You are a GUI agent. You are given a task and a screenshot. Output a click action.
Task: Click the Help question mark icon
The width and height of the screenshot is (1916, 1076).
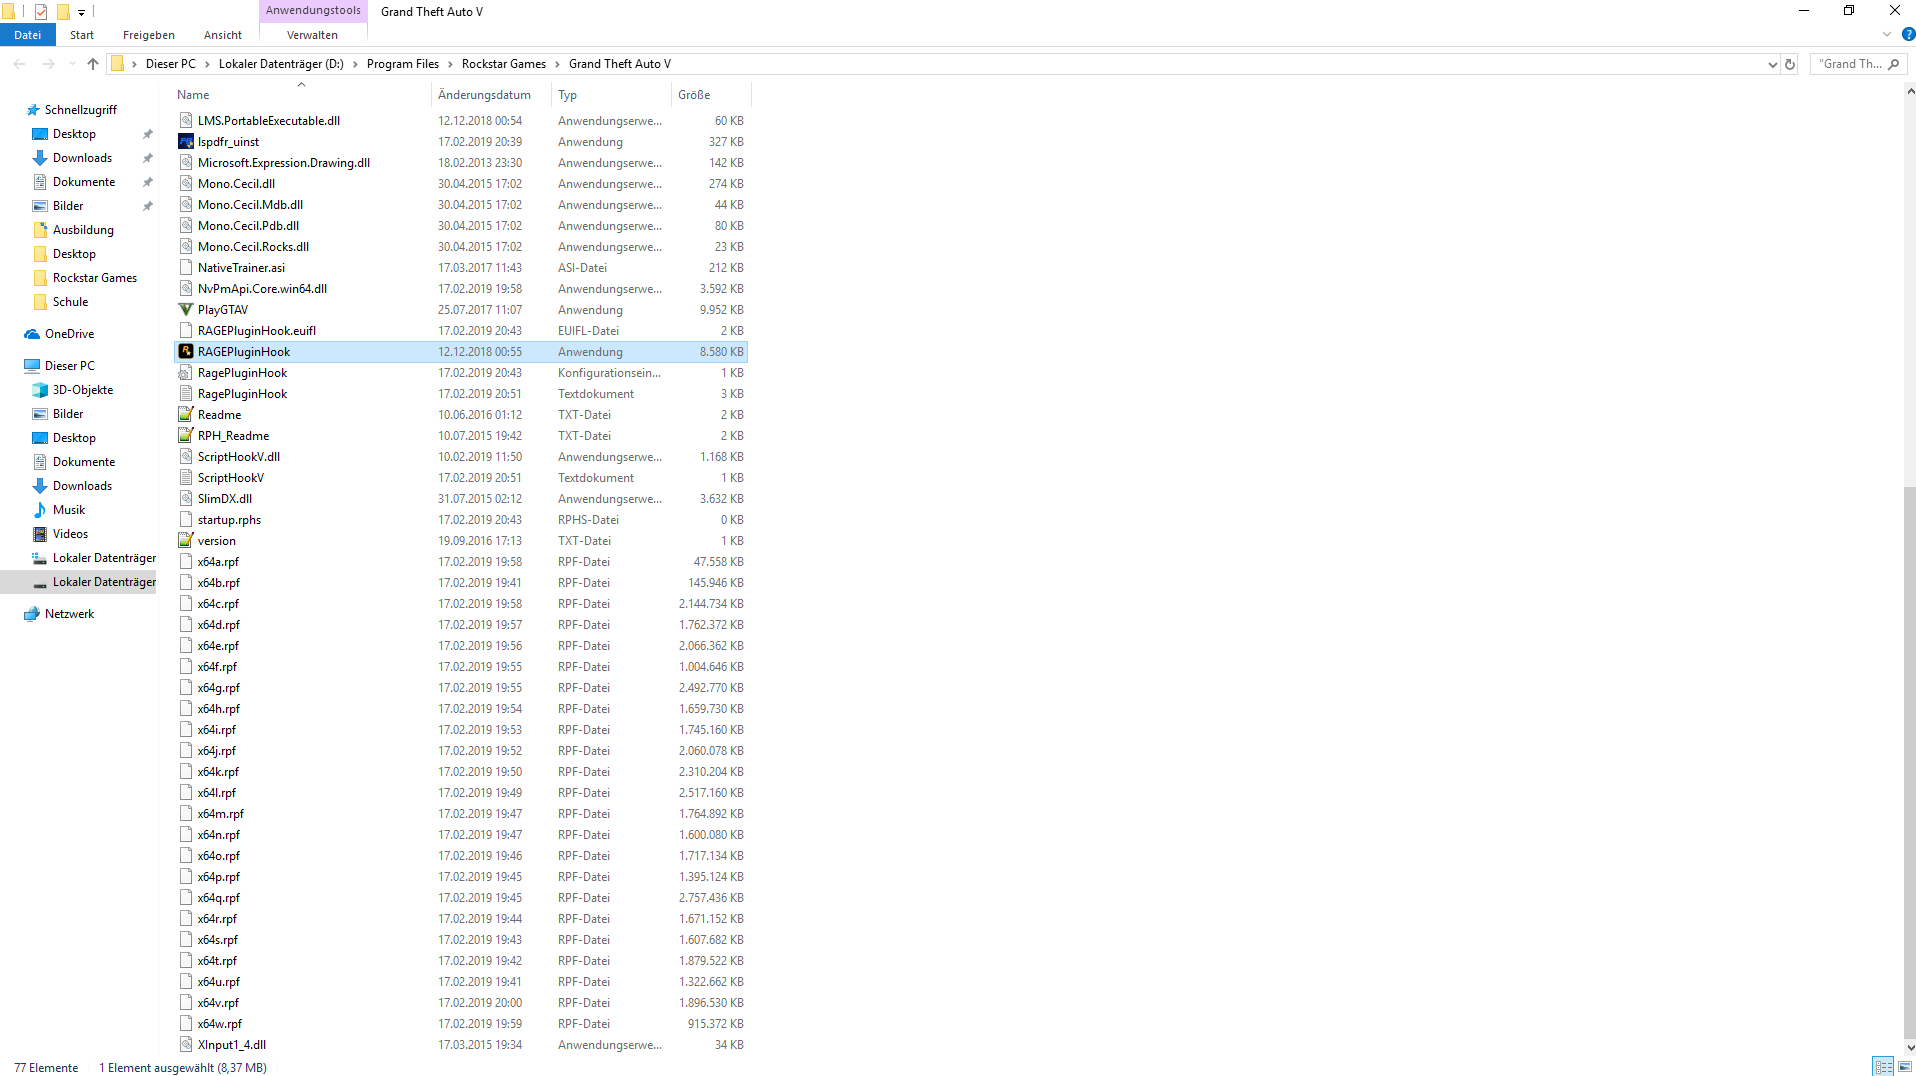pos(1908,35)
